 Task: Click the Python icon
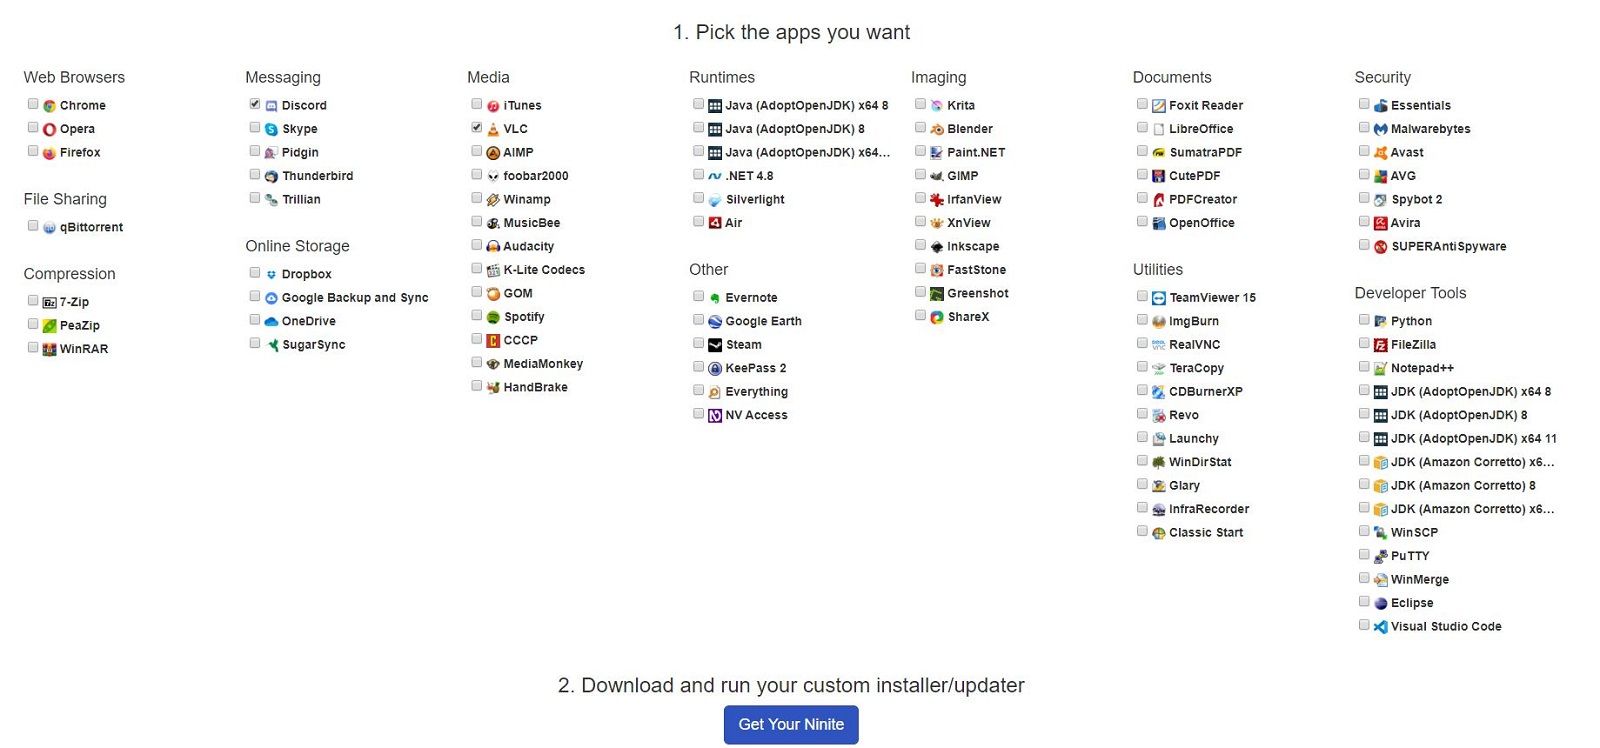click(1381, 322)
